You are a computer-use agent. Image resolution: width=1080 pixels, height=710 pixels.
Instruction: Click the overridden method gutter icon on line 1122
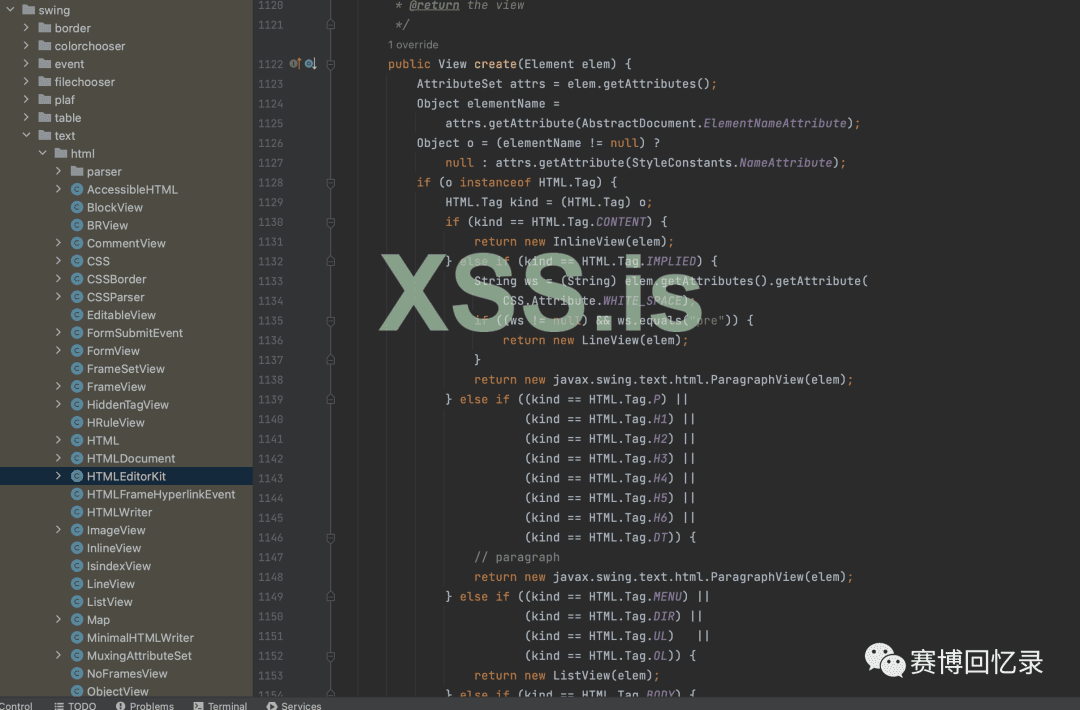coord(311,63)
